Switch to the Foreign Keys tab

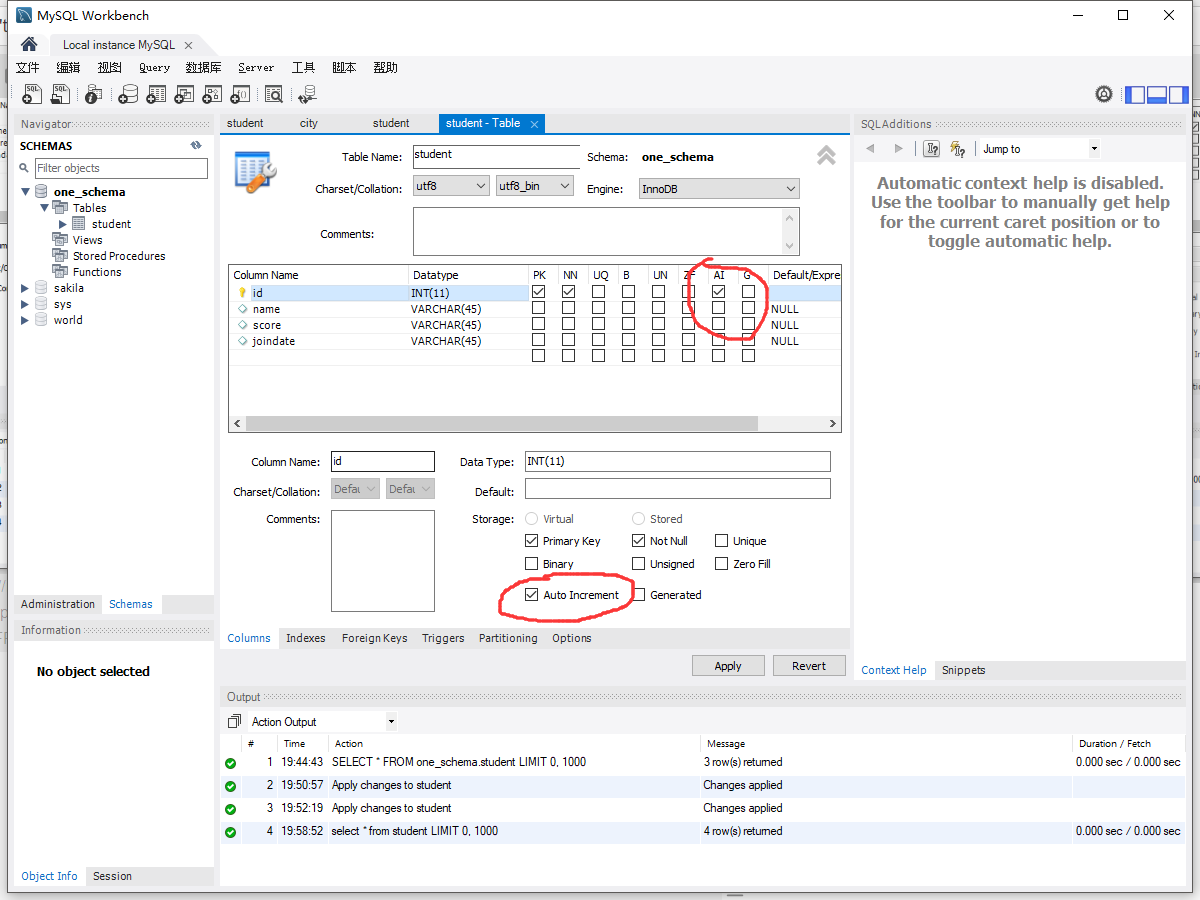click(374, 637)
